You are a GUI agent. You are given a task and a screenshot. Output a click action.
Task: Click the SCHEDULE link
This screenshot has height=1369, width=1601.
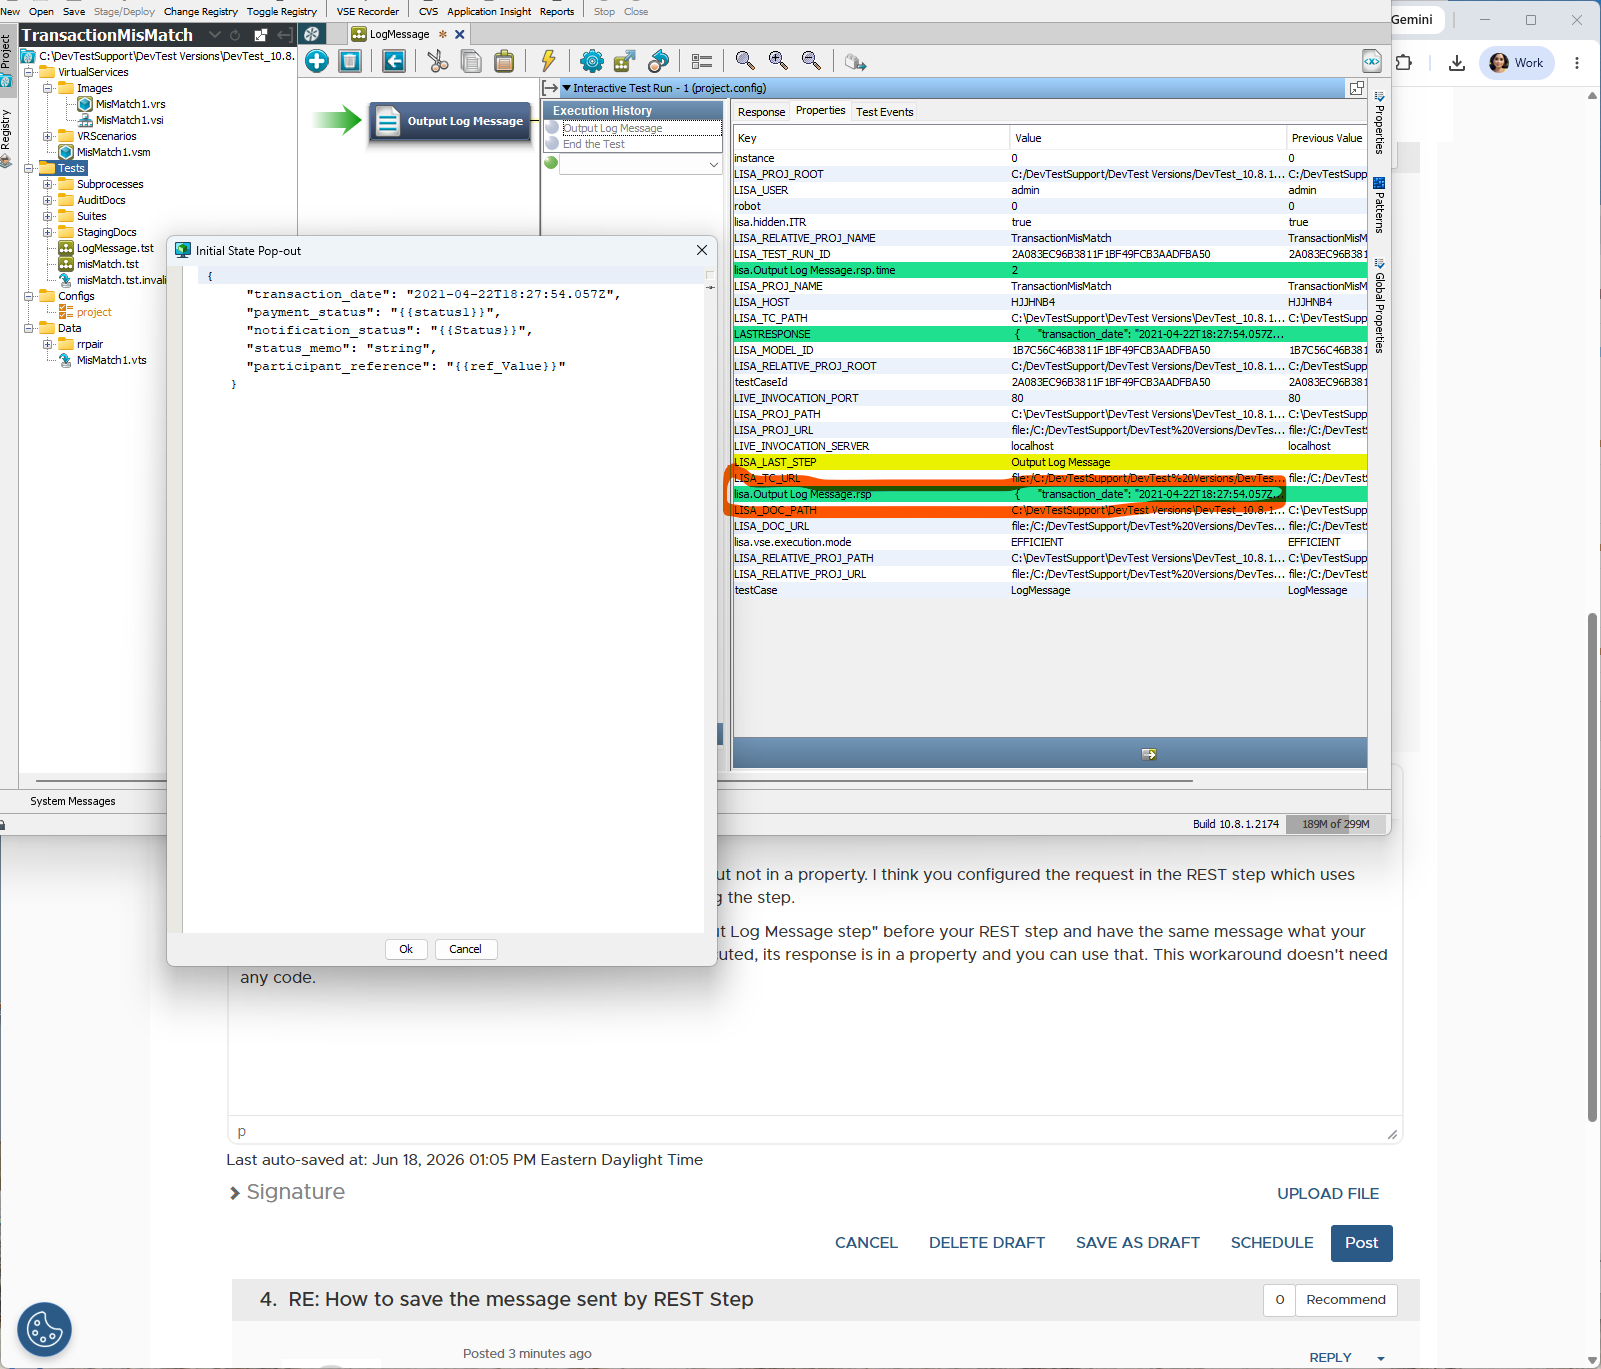(1272, 1243)
